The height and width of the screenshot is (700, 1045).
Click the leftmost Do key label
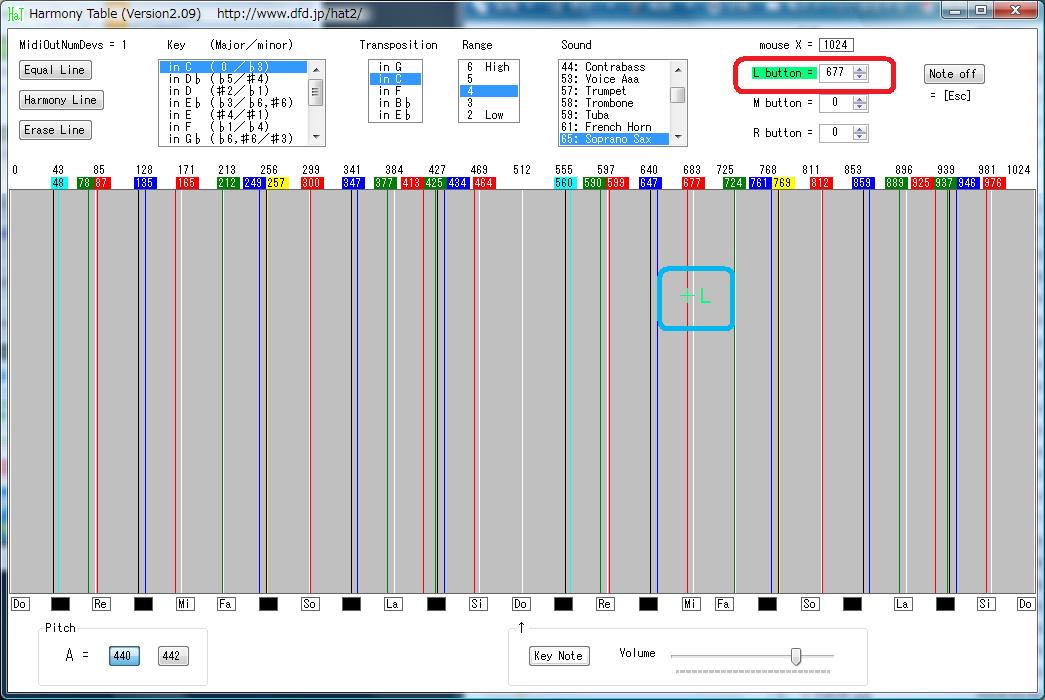pyautogui.click(x=20, y=604)
